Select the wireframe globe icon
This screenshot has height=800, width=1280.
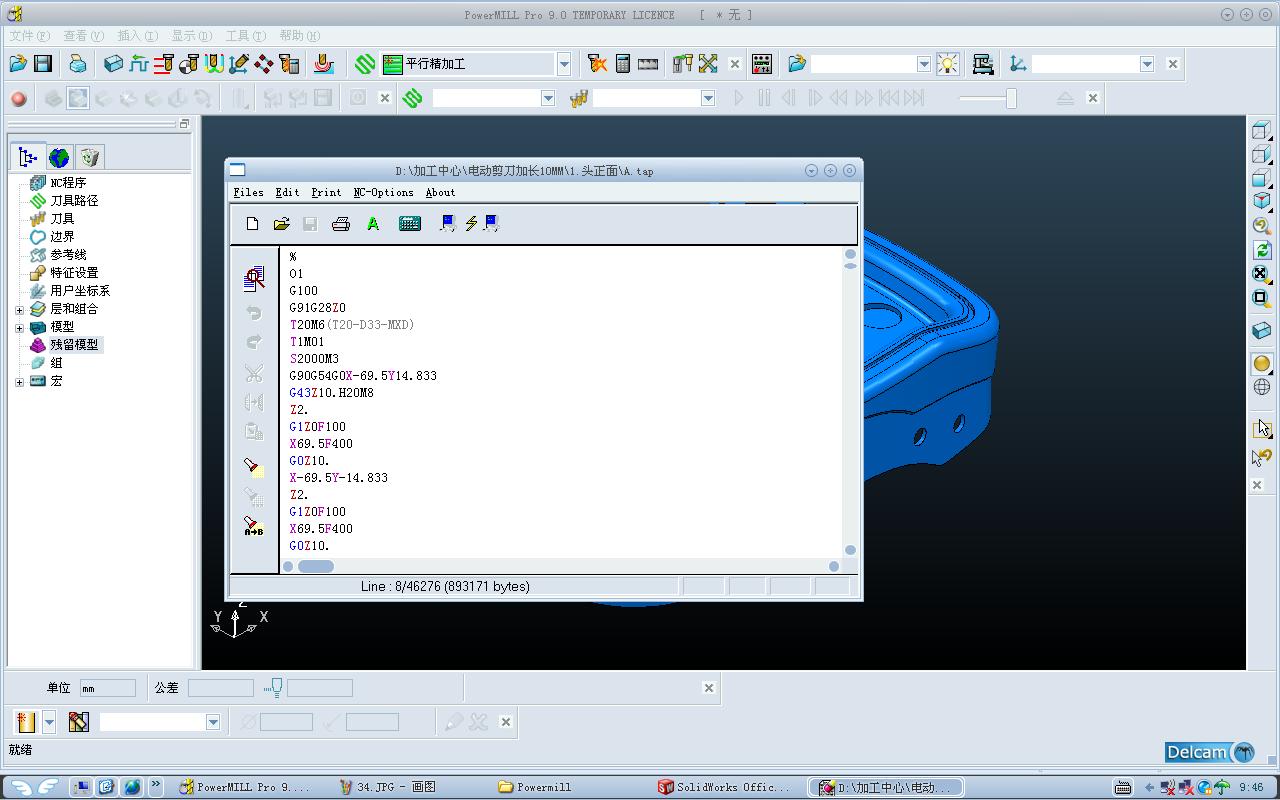1262,387
